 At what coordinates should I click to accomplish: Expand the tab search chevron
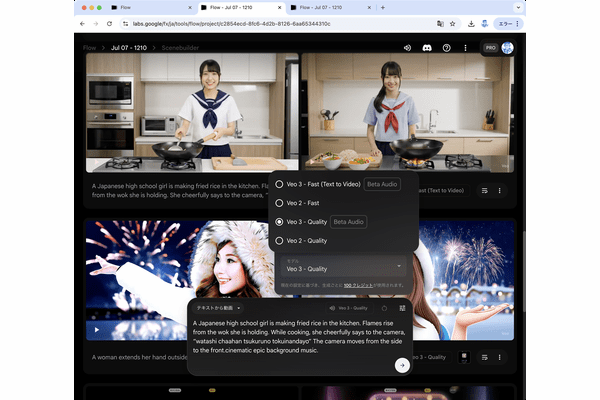[518, 7]
